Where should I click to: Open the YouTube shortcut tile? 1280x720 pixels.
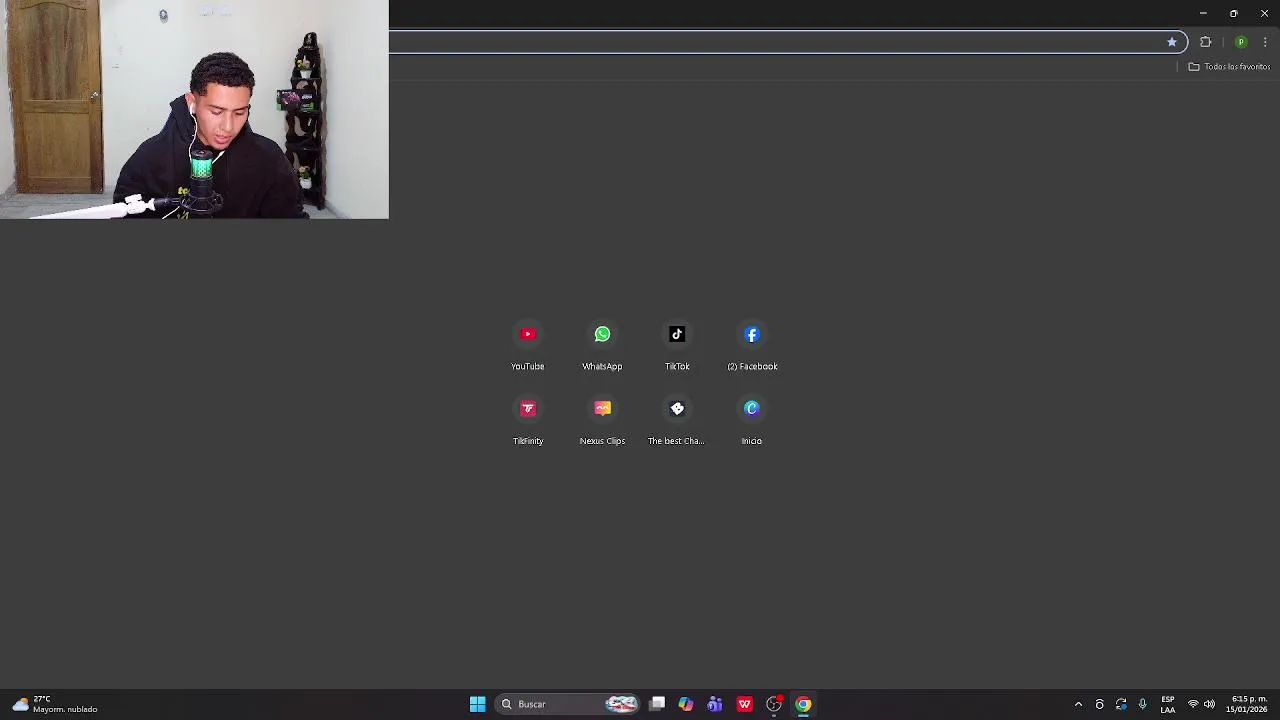528,346
